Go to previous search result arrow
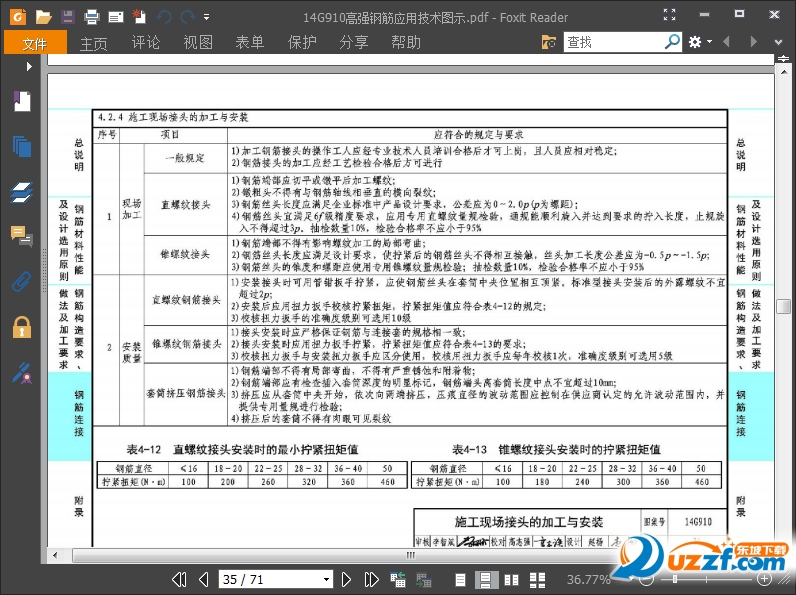The width and height of the screenshot is (796, 595). [x=726, y=42]
